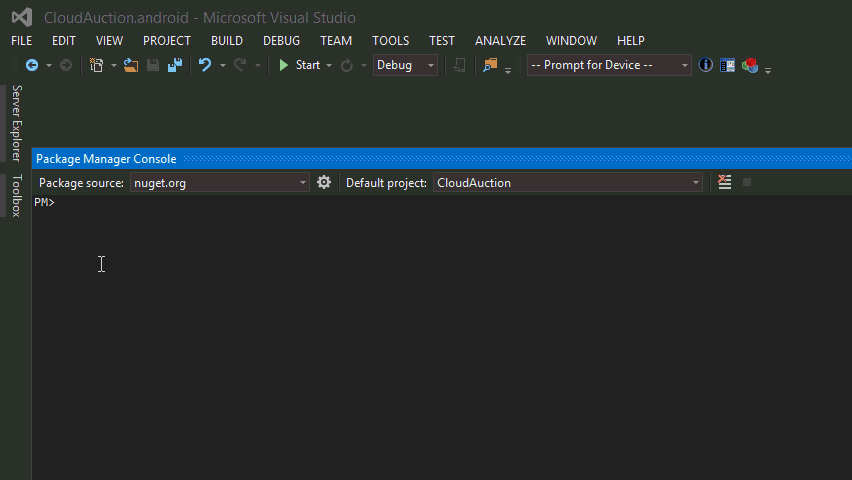This screenshot has height=480, width=852.
Task: Open the VIEW menu
Action: pyautogui.click(x=109, y=41)
